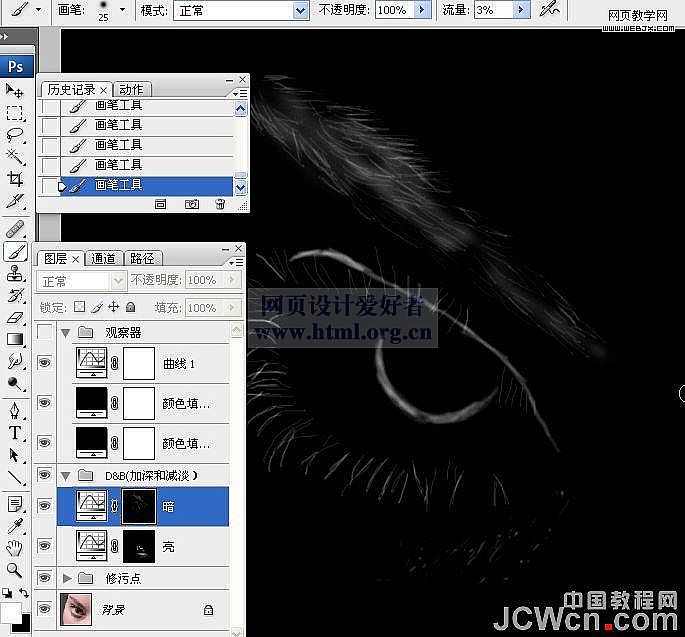Viewport: 685px width, 637px height.
Task: Select the Path Selection tool
Action: click(x=14, y=455)
